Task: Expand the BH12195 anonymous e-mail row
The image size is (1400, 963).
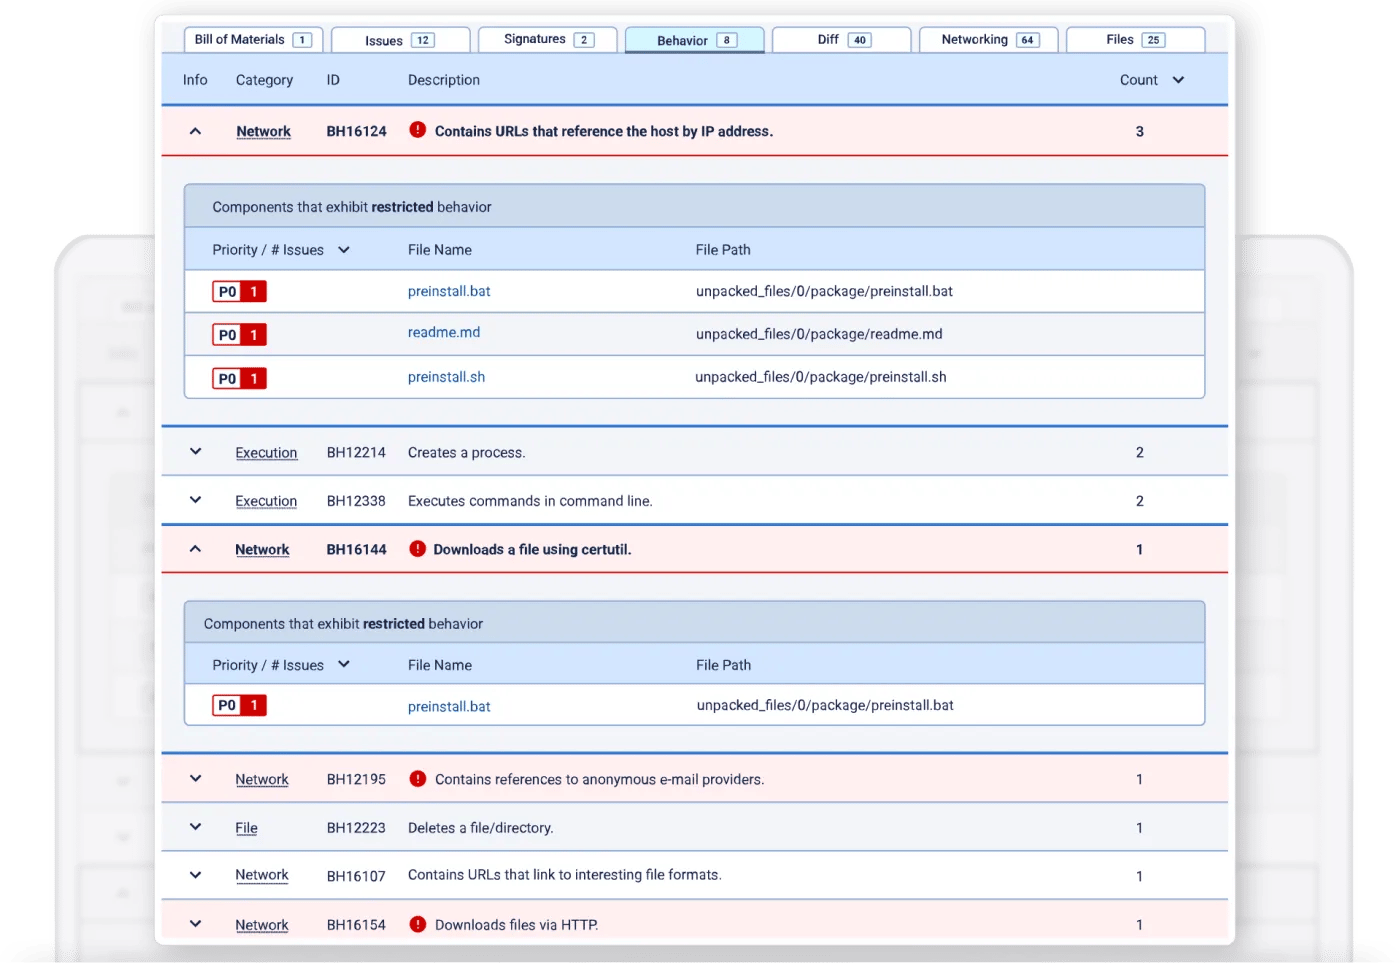Action: [195, 779]
